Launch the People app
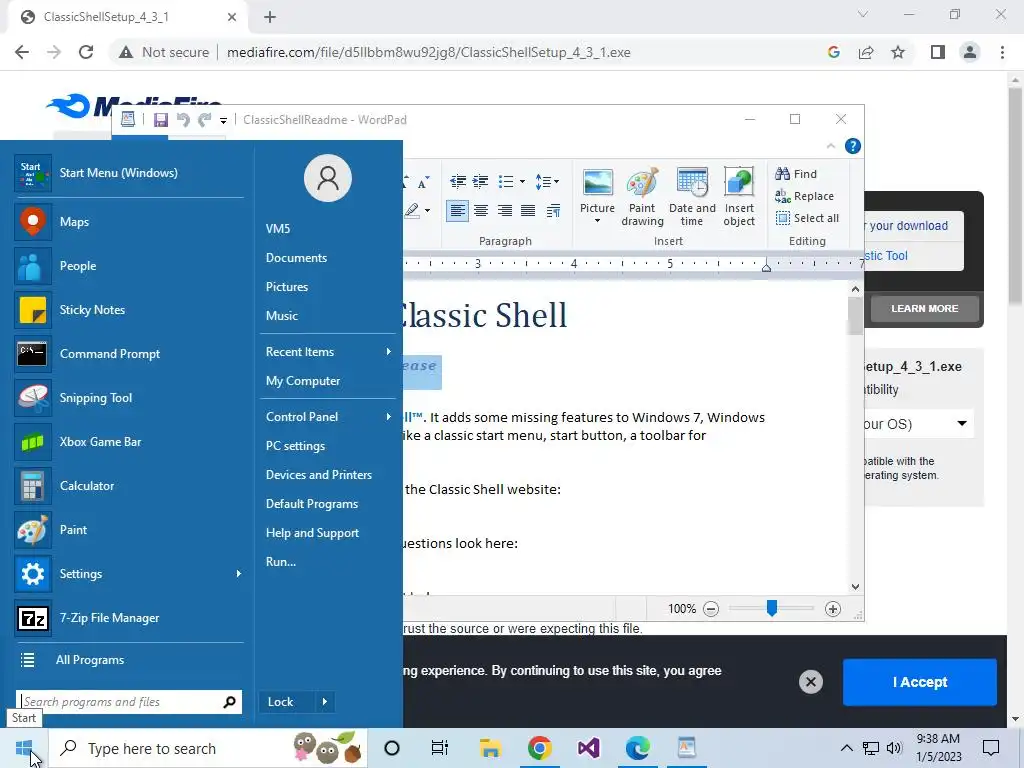The height and width of the screenshot is (768, 1024). (129, 266)
